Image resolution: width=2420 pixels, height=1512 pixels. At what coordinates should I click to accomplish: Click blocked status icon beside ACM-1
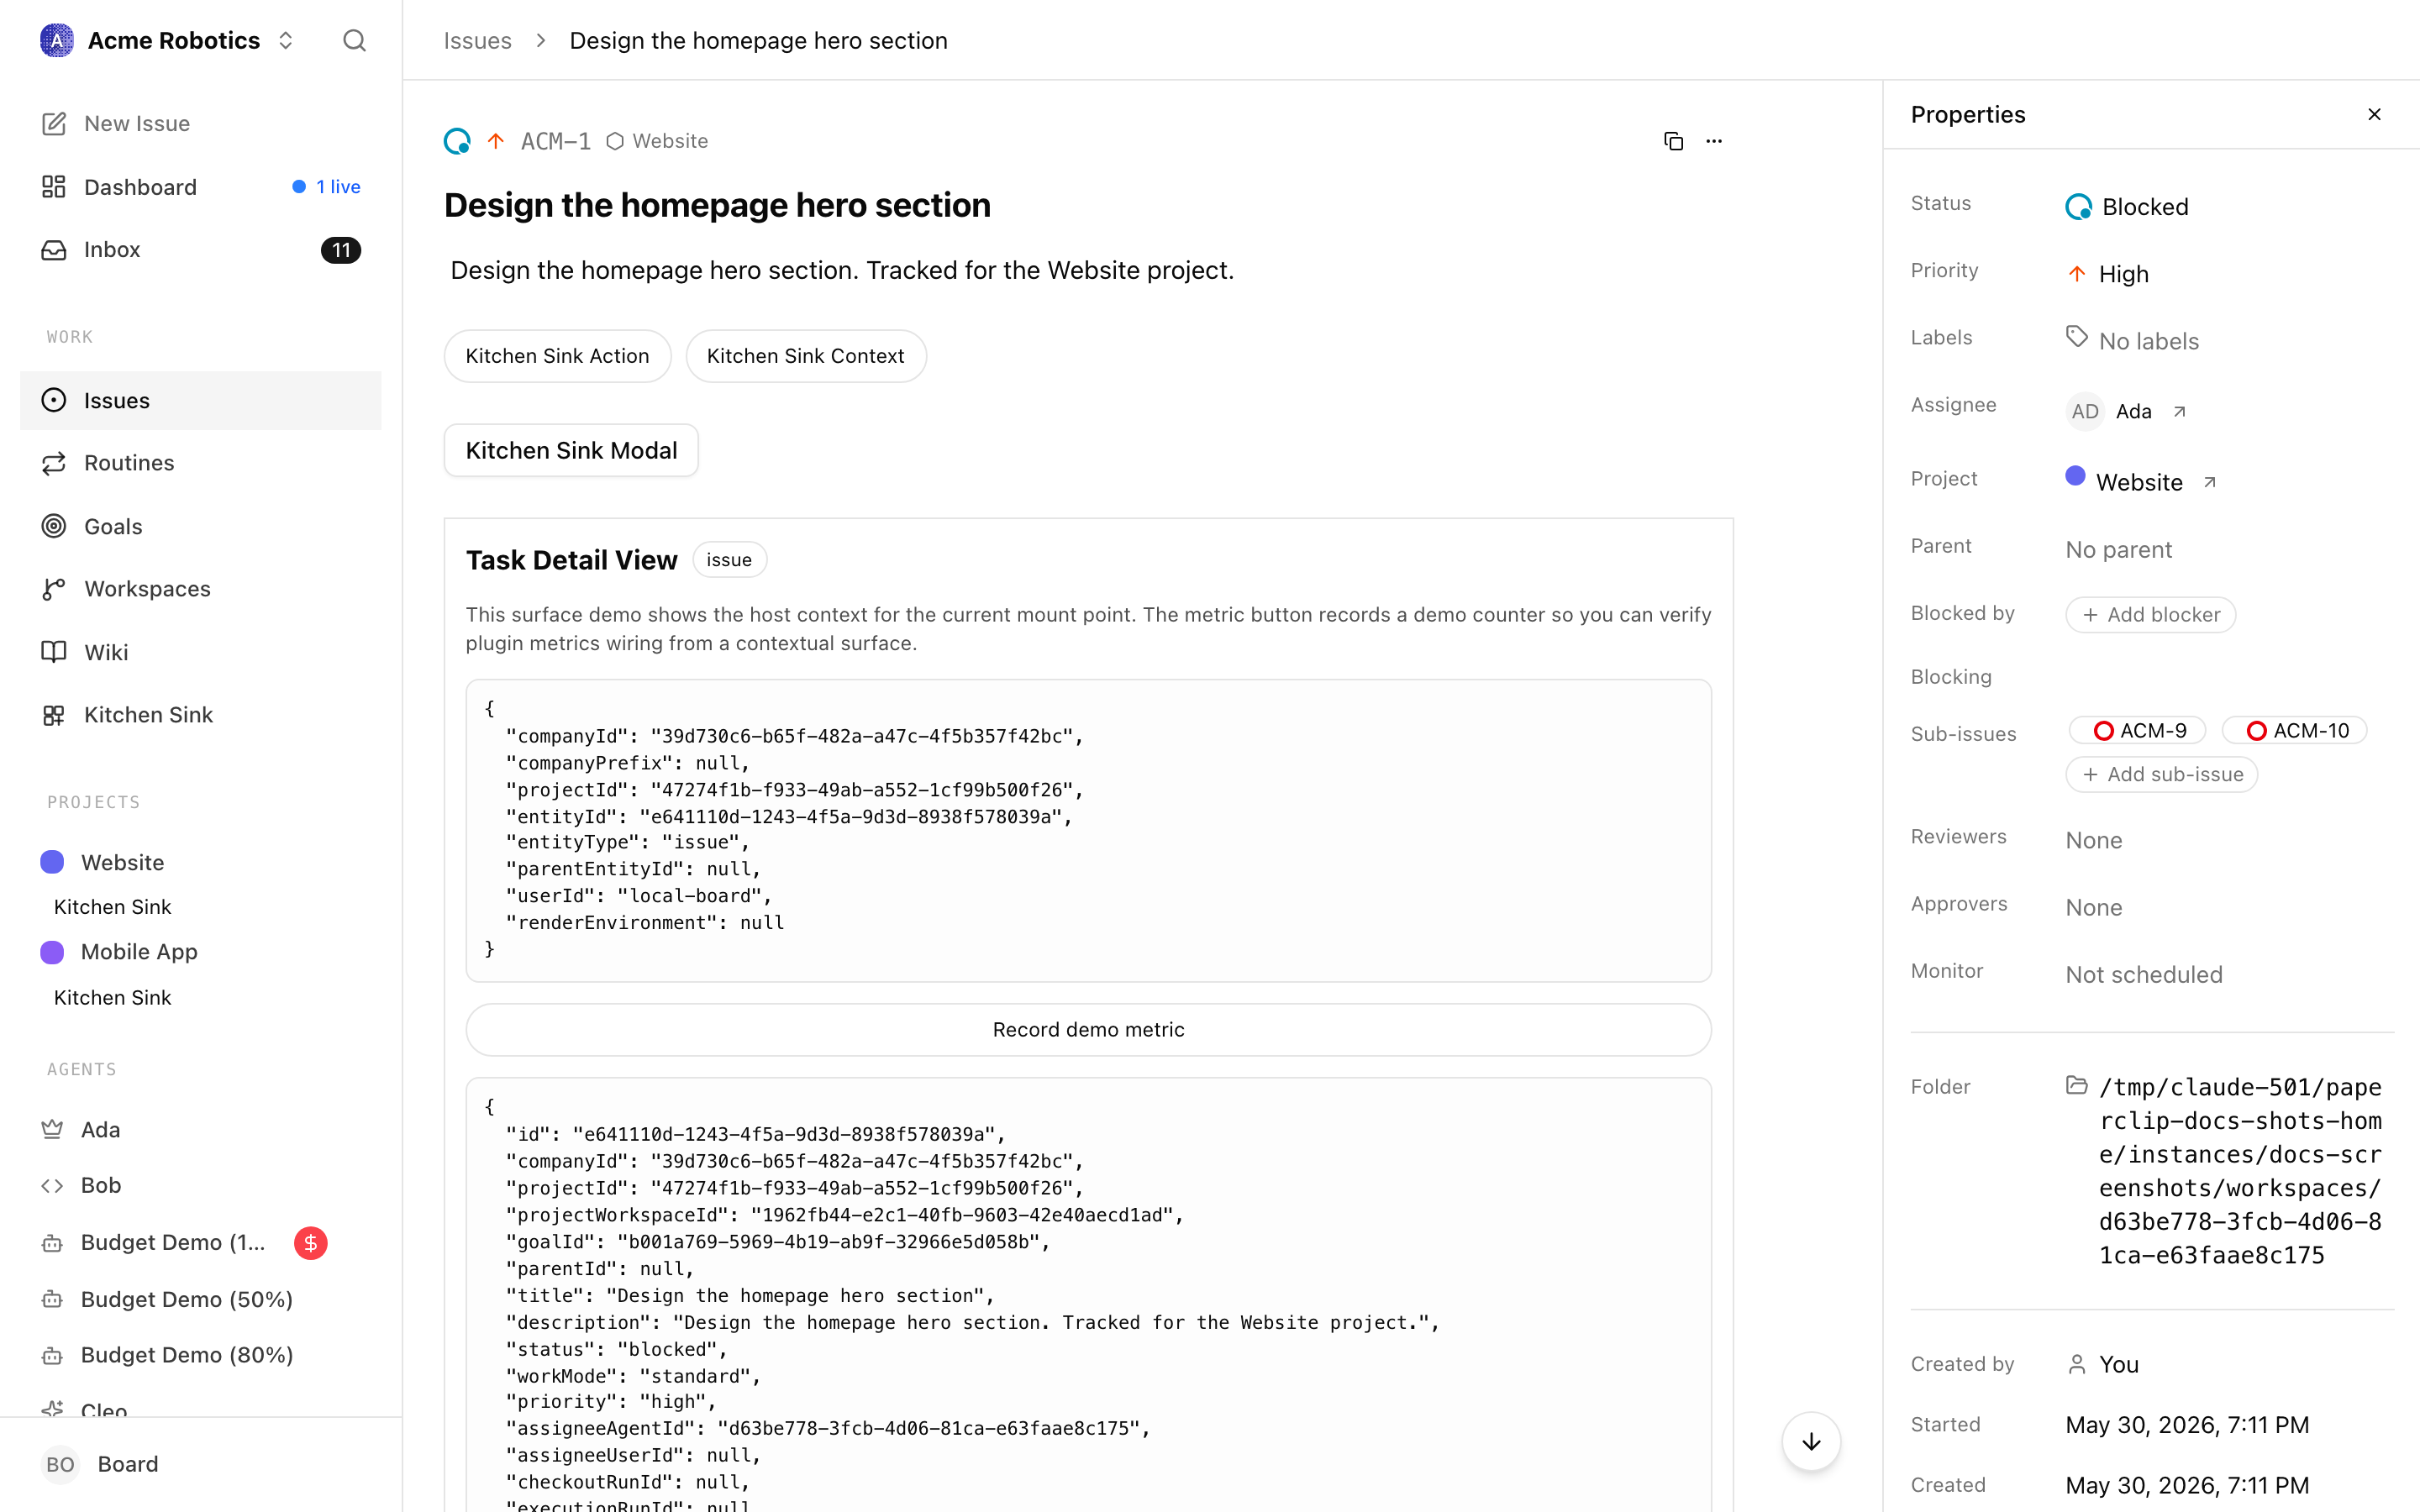pos(457,141)
